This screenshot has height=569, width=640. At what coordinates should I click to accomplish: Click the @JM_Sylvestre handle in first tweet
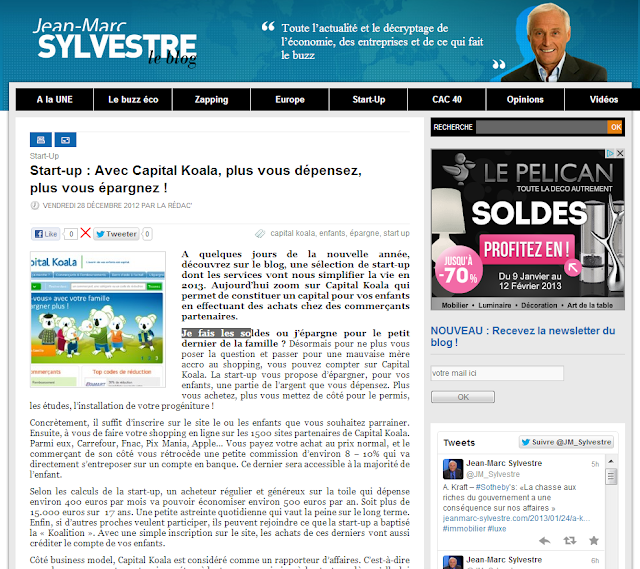[493, 474]
